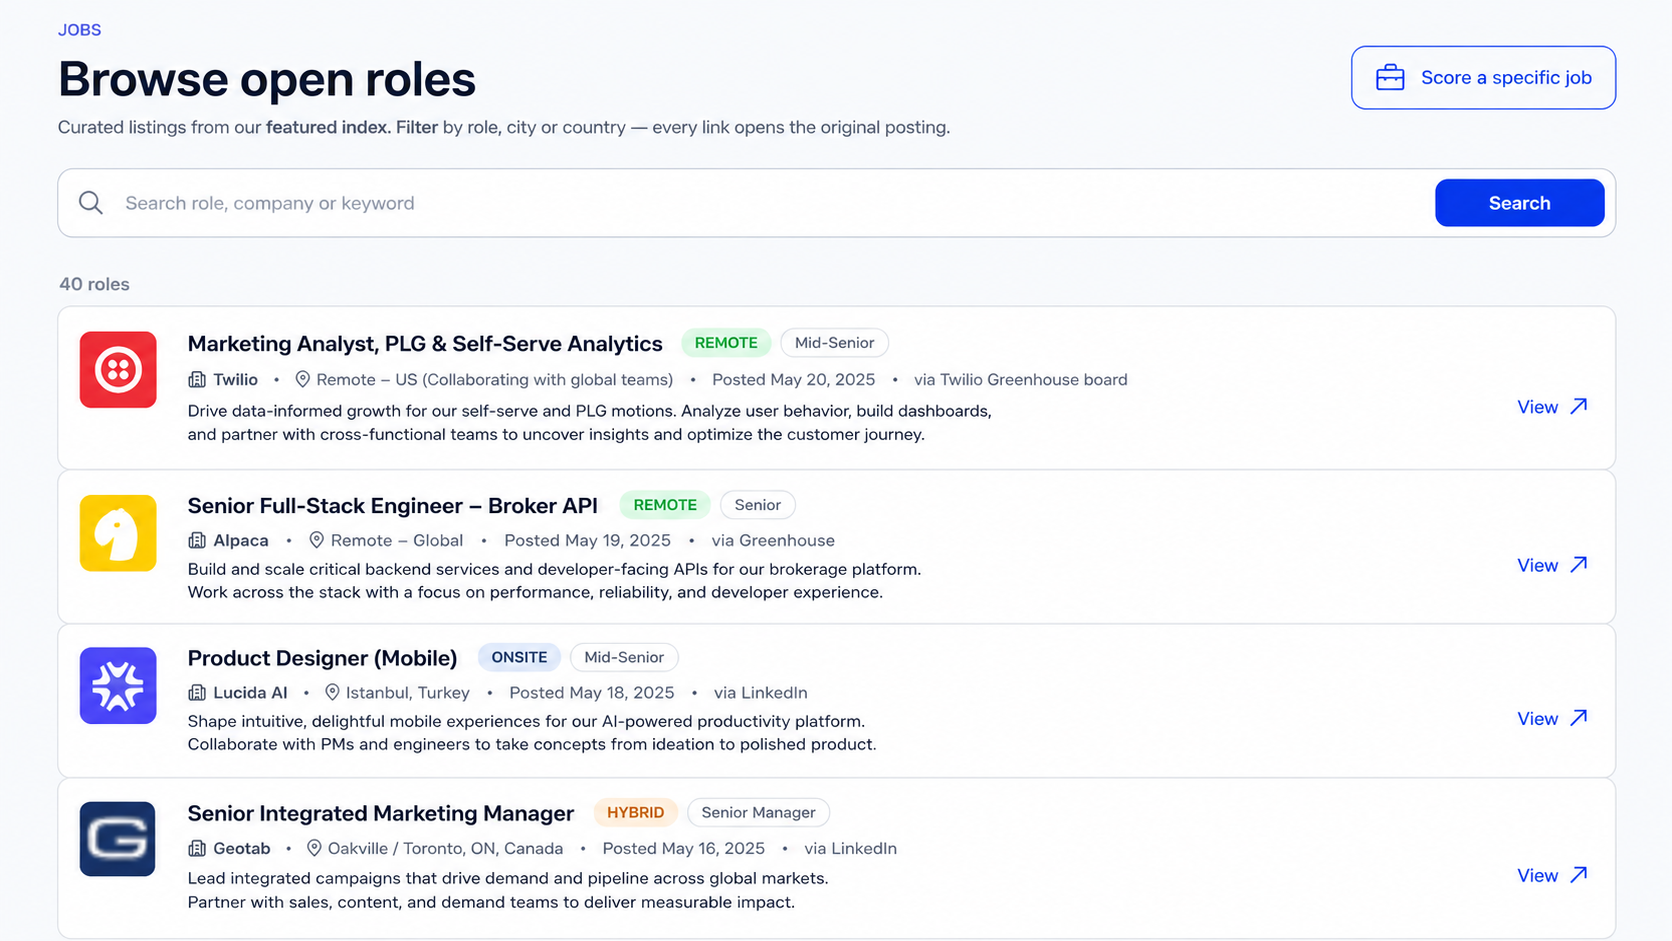The image size is (1672, 941).
Task: Click the Senior Manager tag
Action: point(758,812)
